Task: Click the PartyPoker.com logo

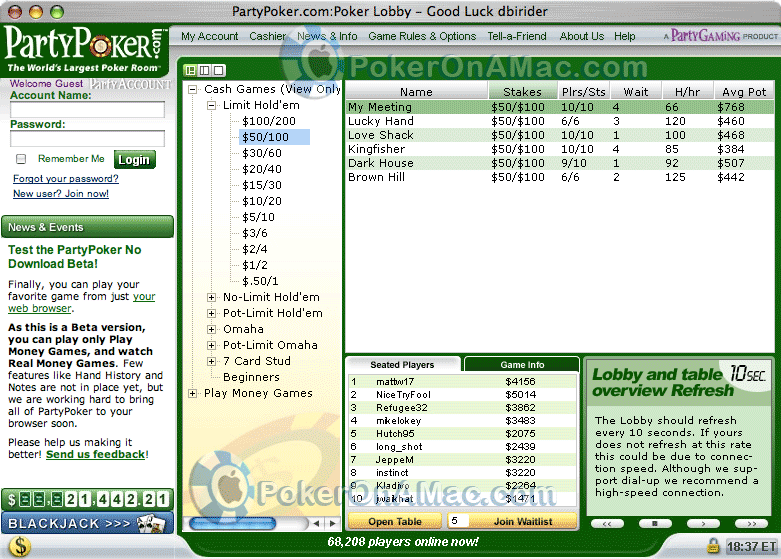Action: pyautogui.click(x=85, y=48)
